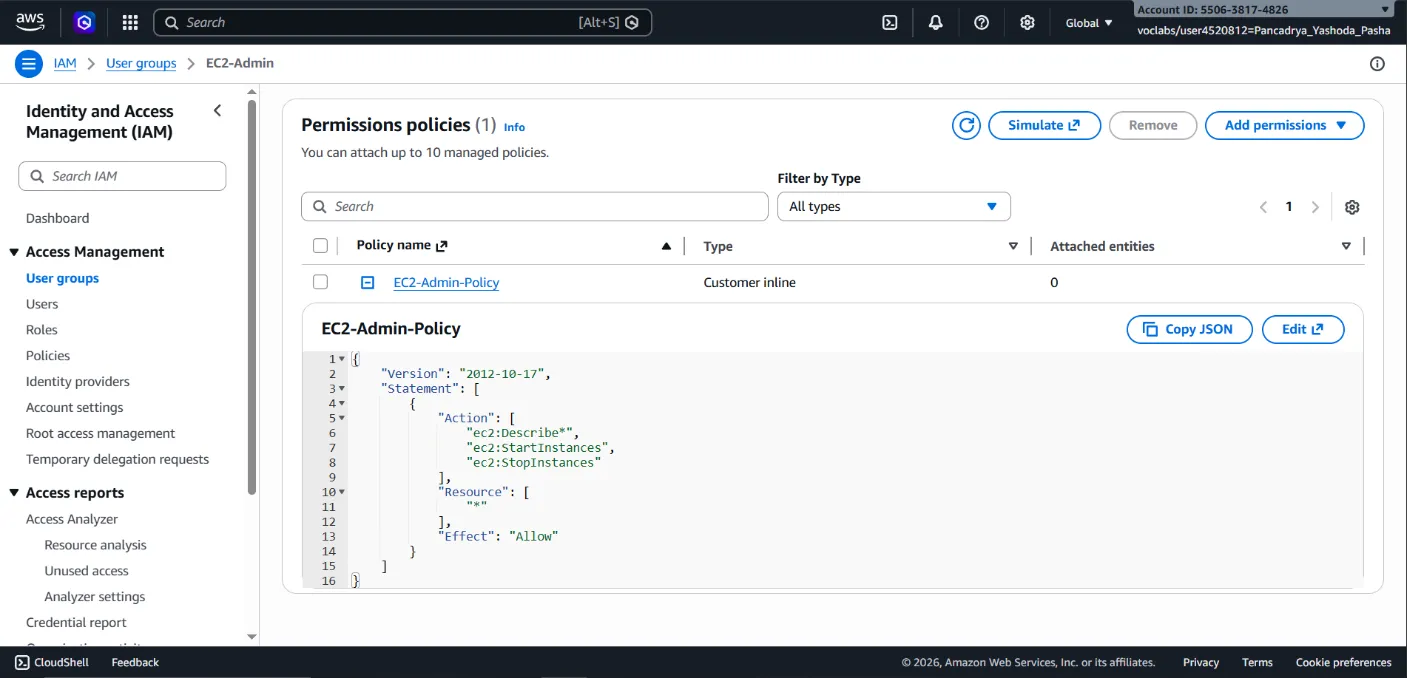Open Users in the sidebar
The height and width of the screenshot is (678, 1407).
point(42,304)
